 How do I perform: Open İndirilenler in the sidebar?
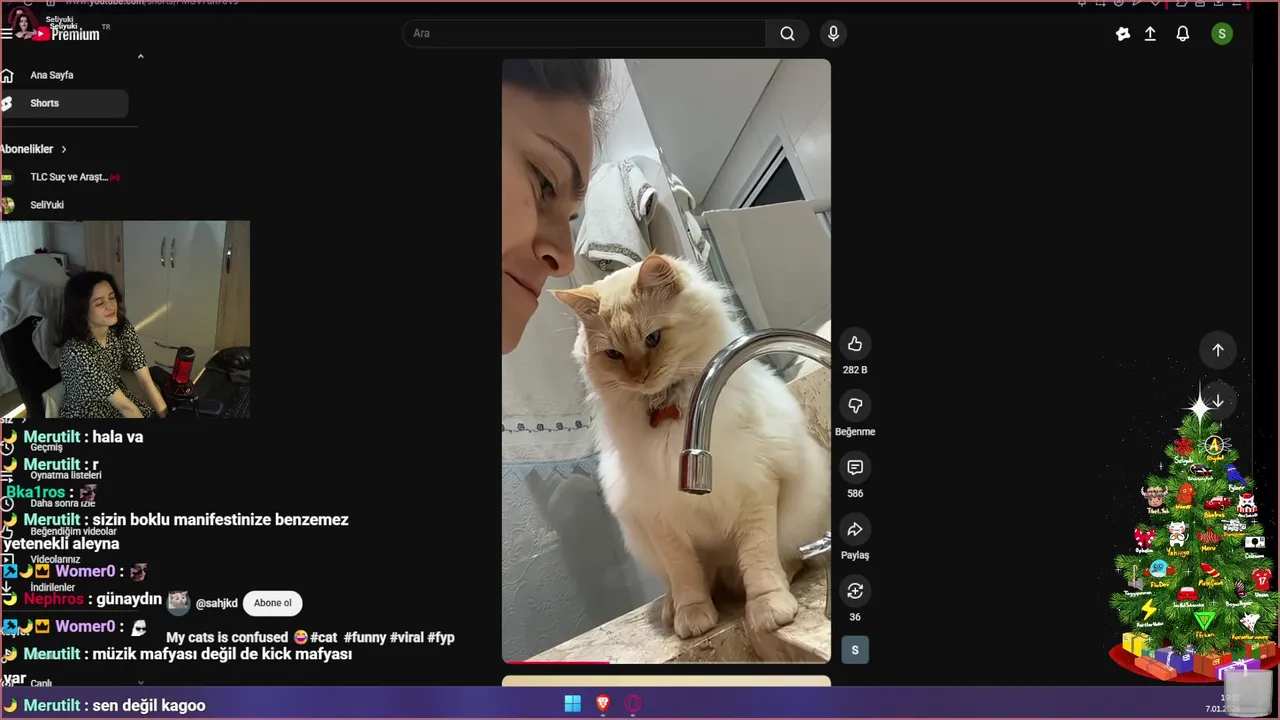(x=52, y=588)
